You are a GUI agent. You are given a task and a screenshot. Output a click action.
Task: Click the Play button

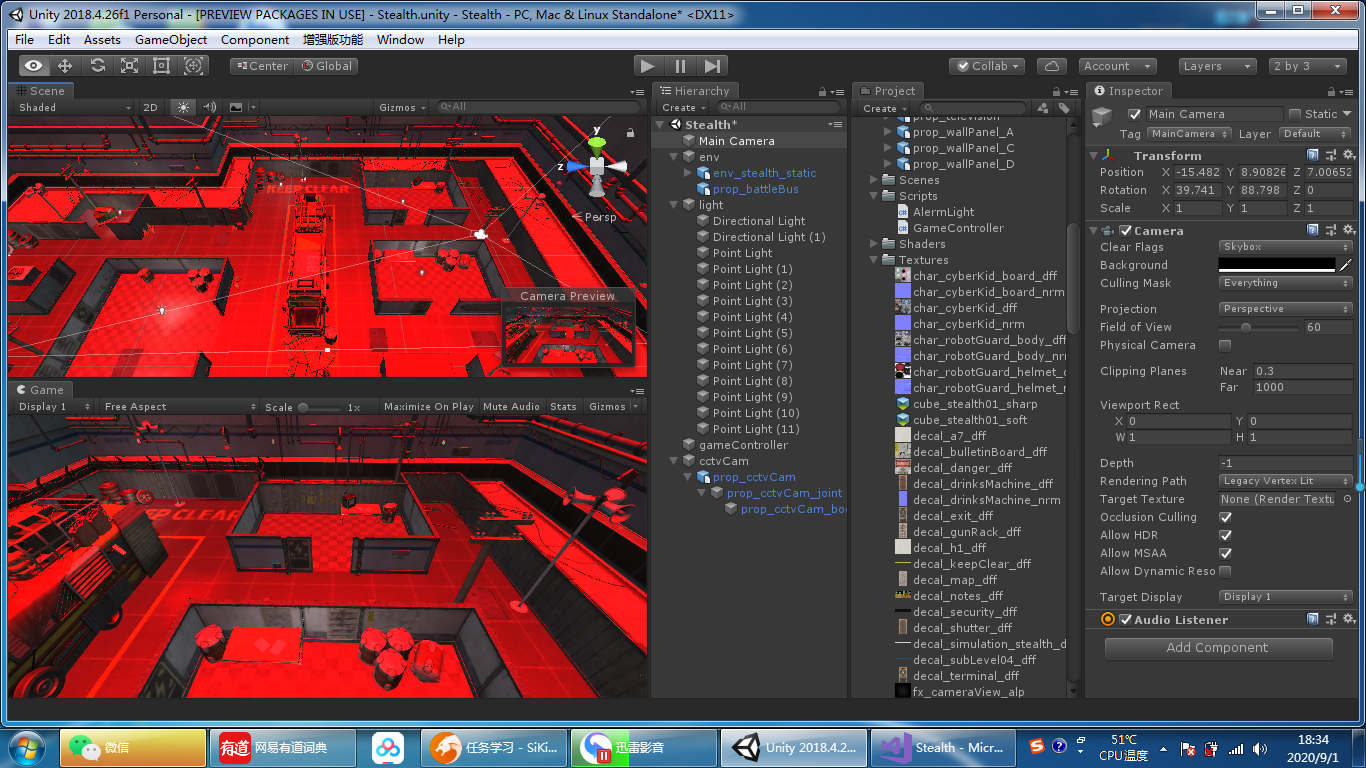tap(648, 66)
